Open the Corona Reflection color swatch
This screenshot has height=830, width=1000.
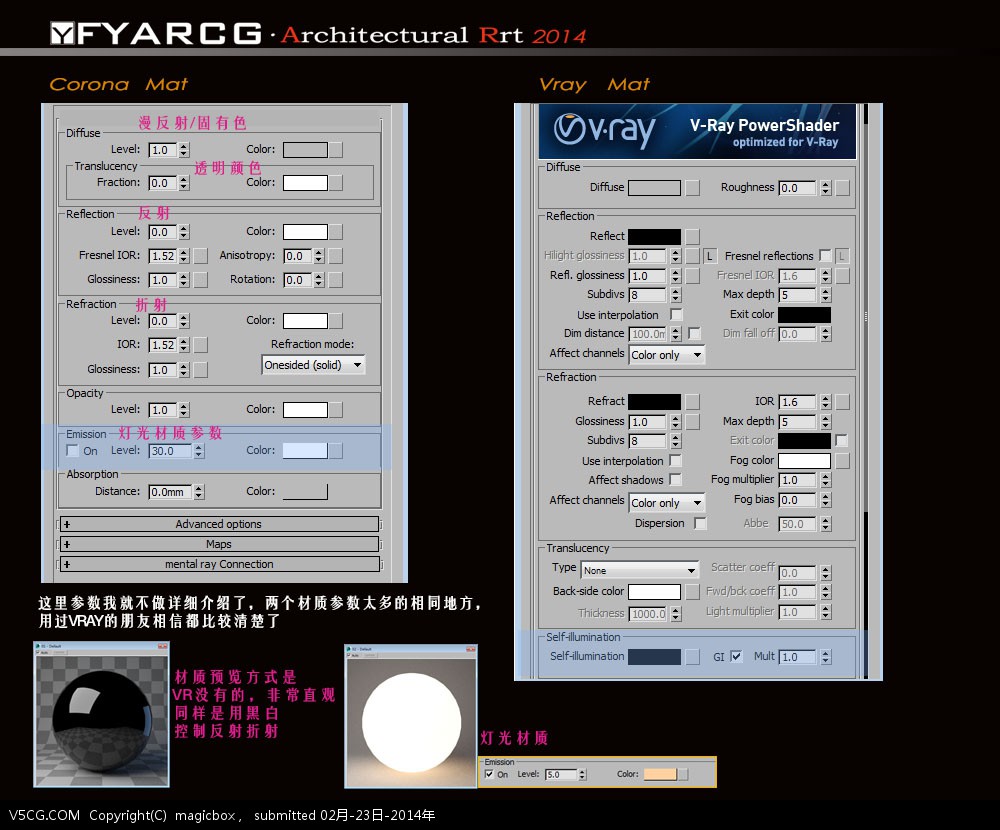point(305,232)
